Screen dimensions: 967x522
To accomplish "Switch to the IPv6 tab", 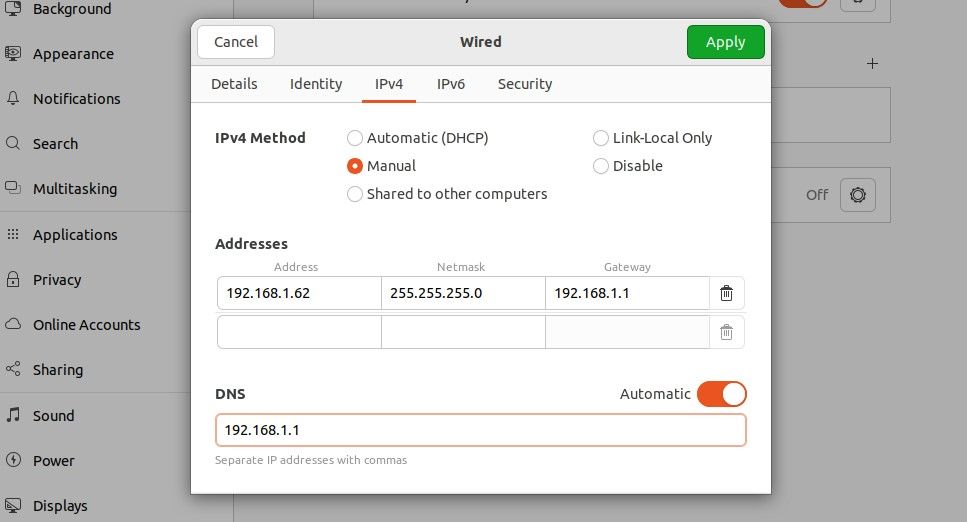I will pos(451,84).
